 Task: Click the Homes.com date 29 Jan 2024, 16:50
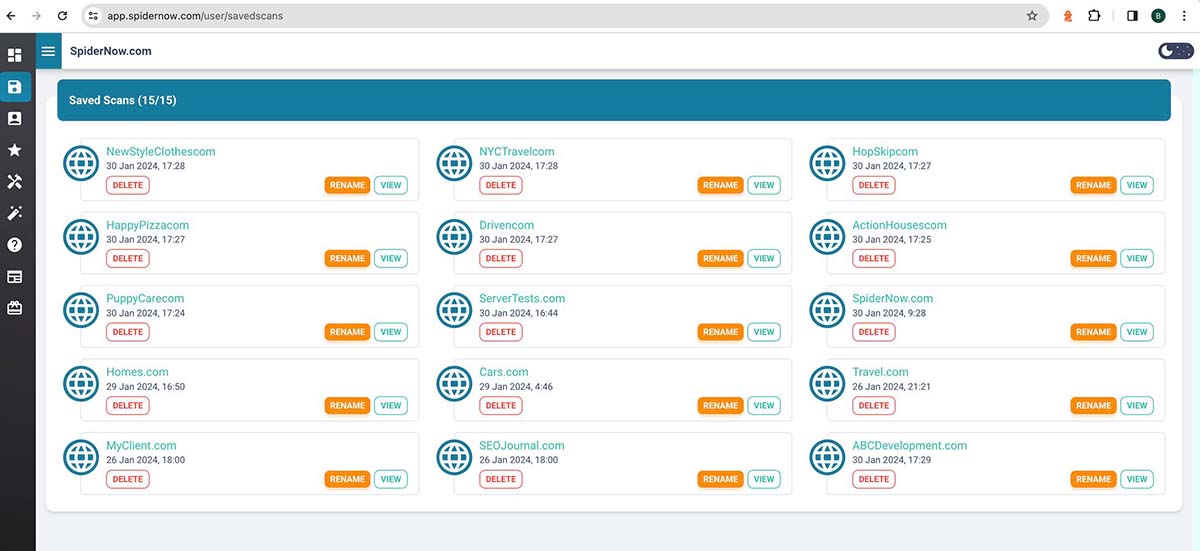(x=146, y=387)
